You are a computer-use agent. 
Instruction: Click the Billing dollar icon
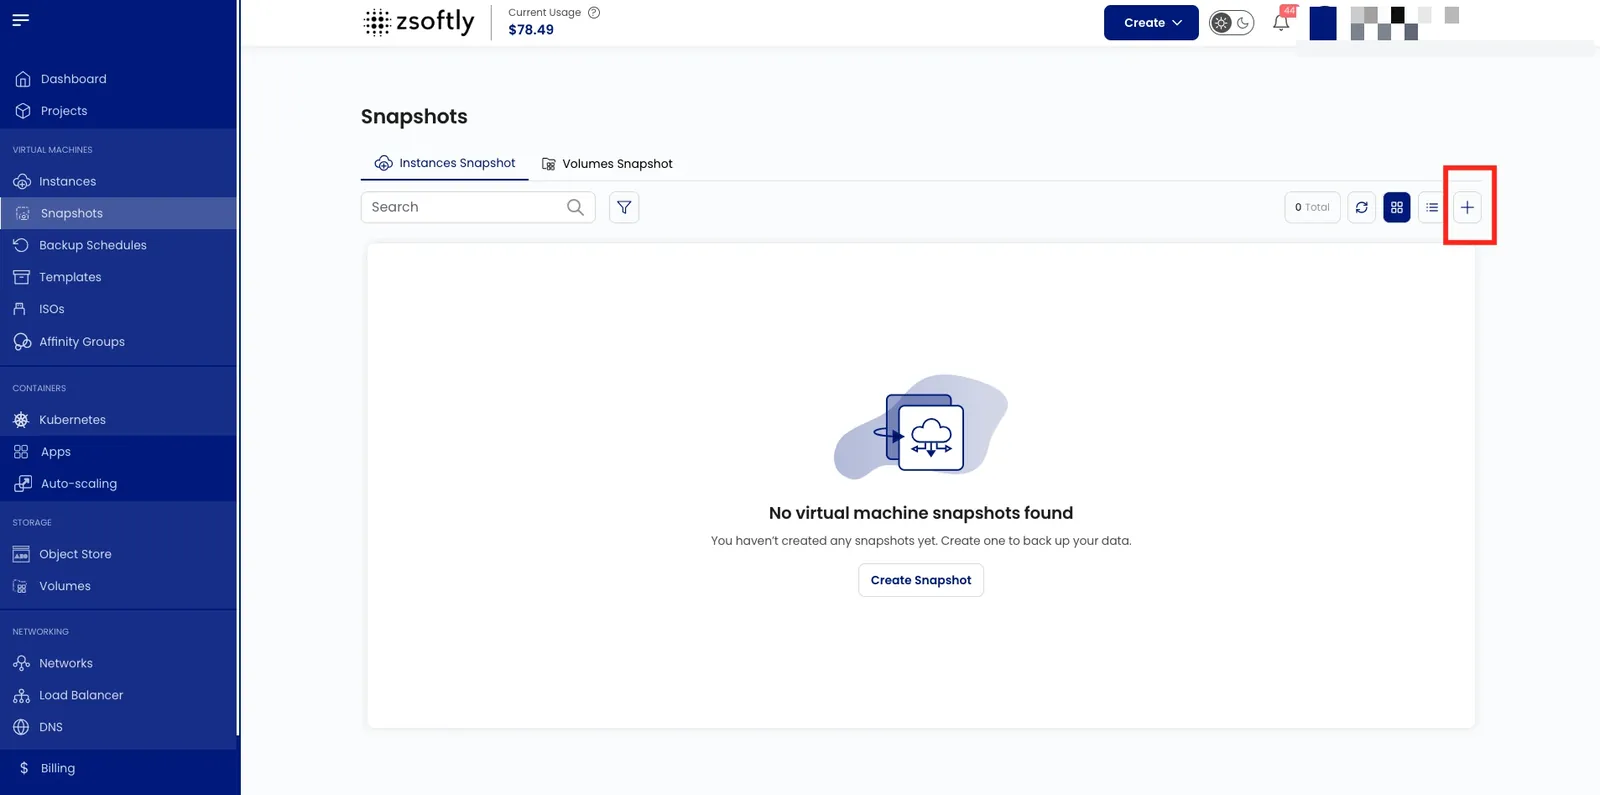coord(24,768)
